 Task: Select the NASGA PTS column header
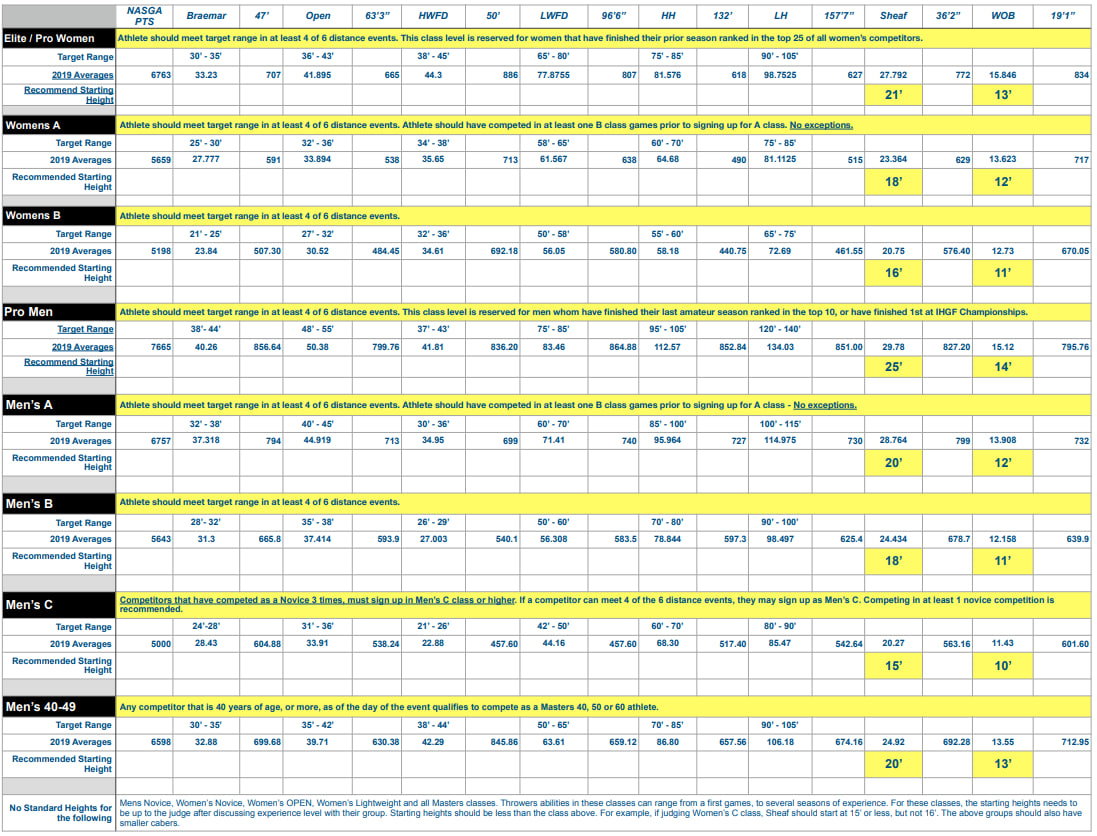146,15
